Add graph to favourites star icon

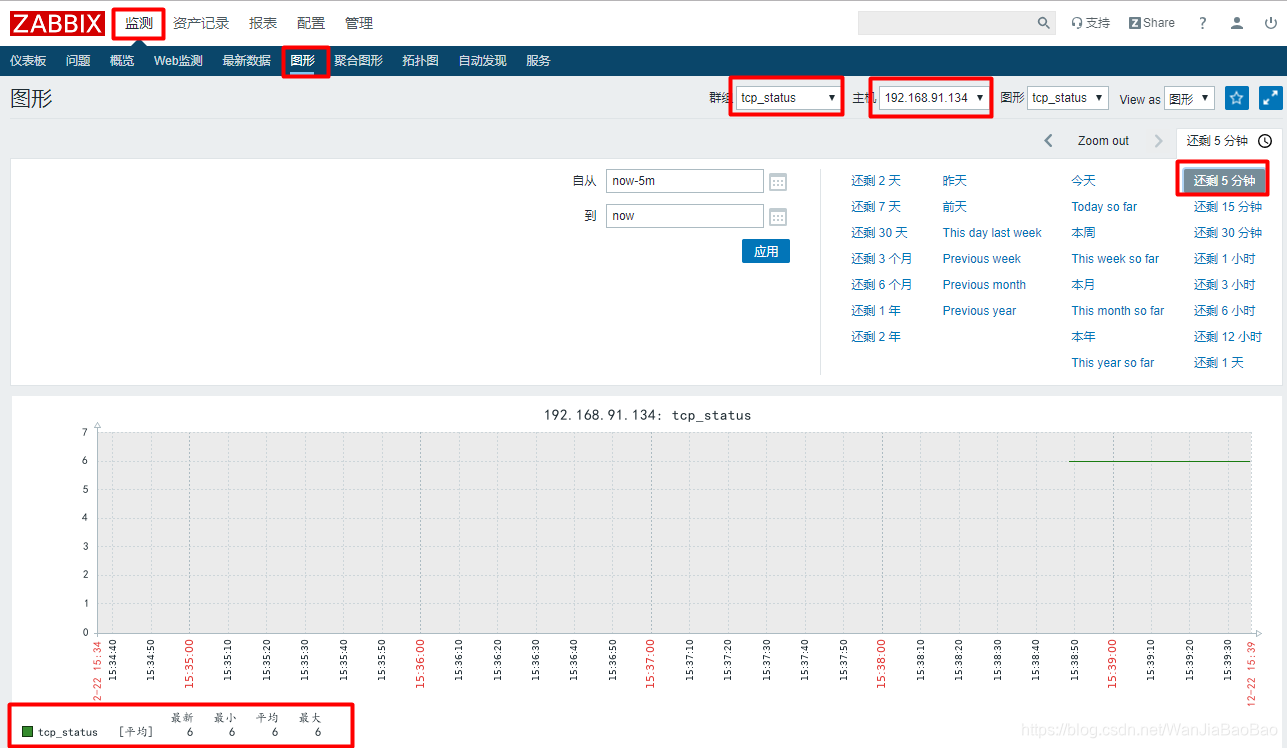click(1237, 98)
